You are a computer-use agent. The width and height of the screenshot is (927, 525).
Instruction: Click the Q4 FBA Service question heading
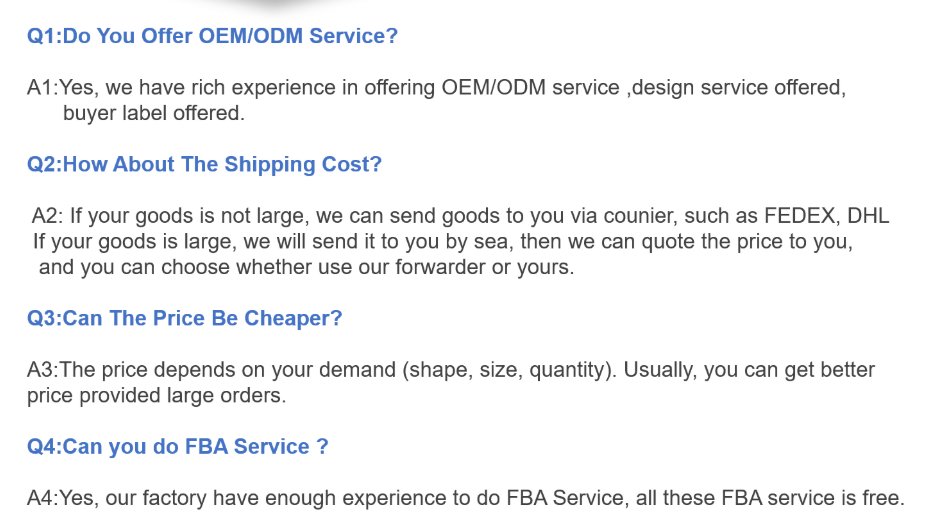[177, 446]
